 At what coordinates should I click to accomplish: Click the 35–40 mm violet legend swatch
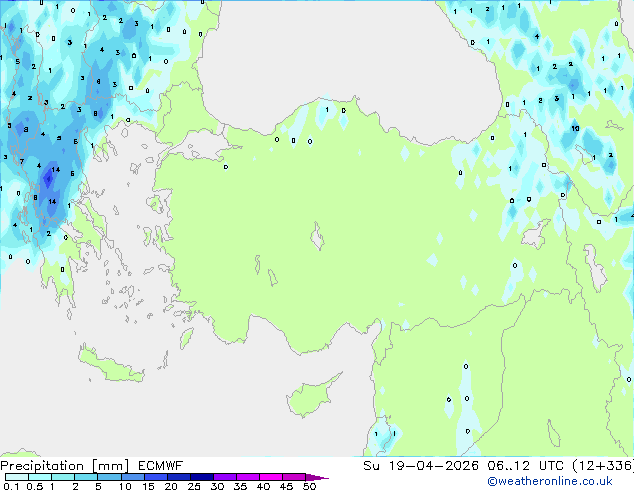pos(247,477)
